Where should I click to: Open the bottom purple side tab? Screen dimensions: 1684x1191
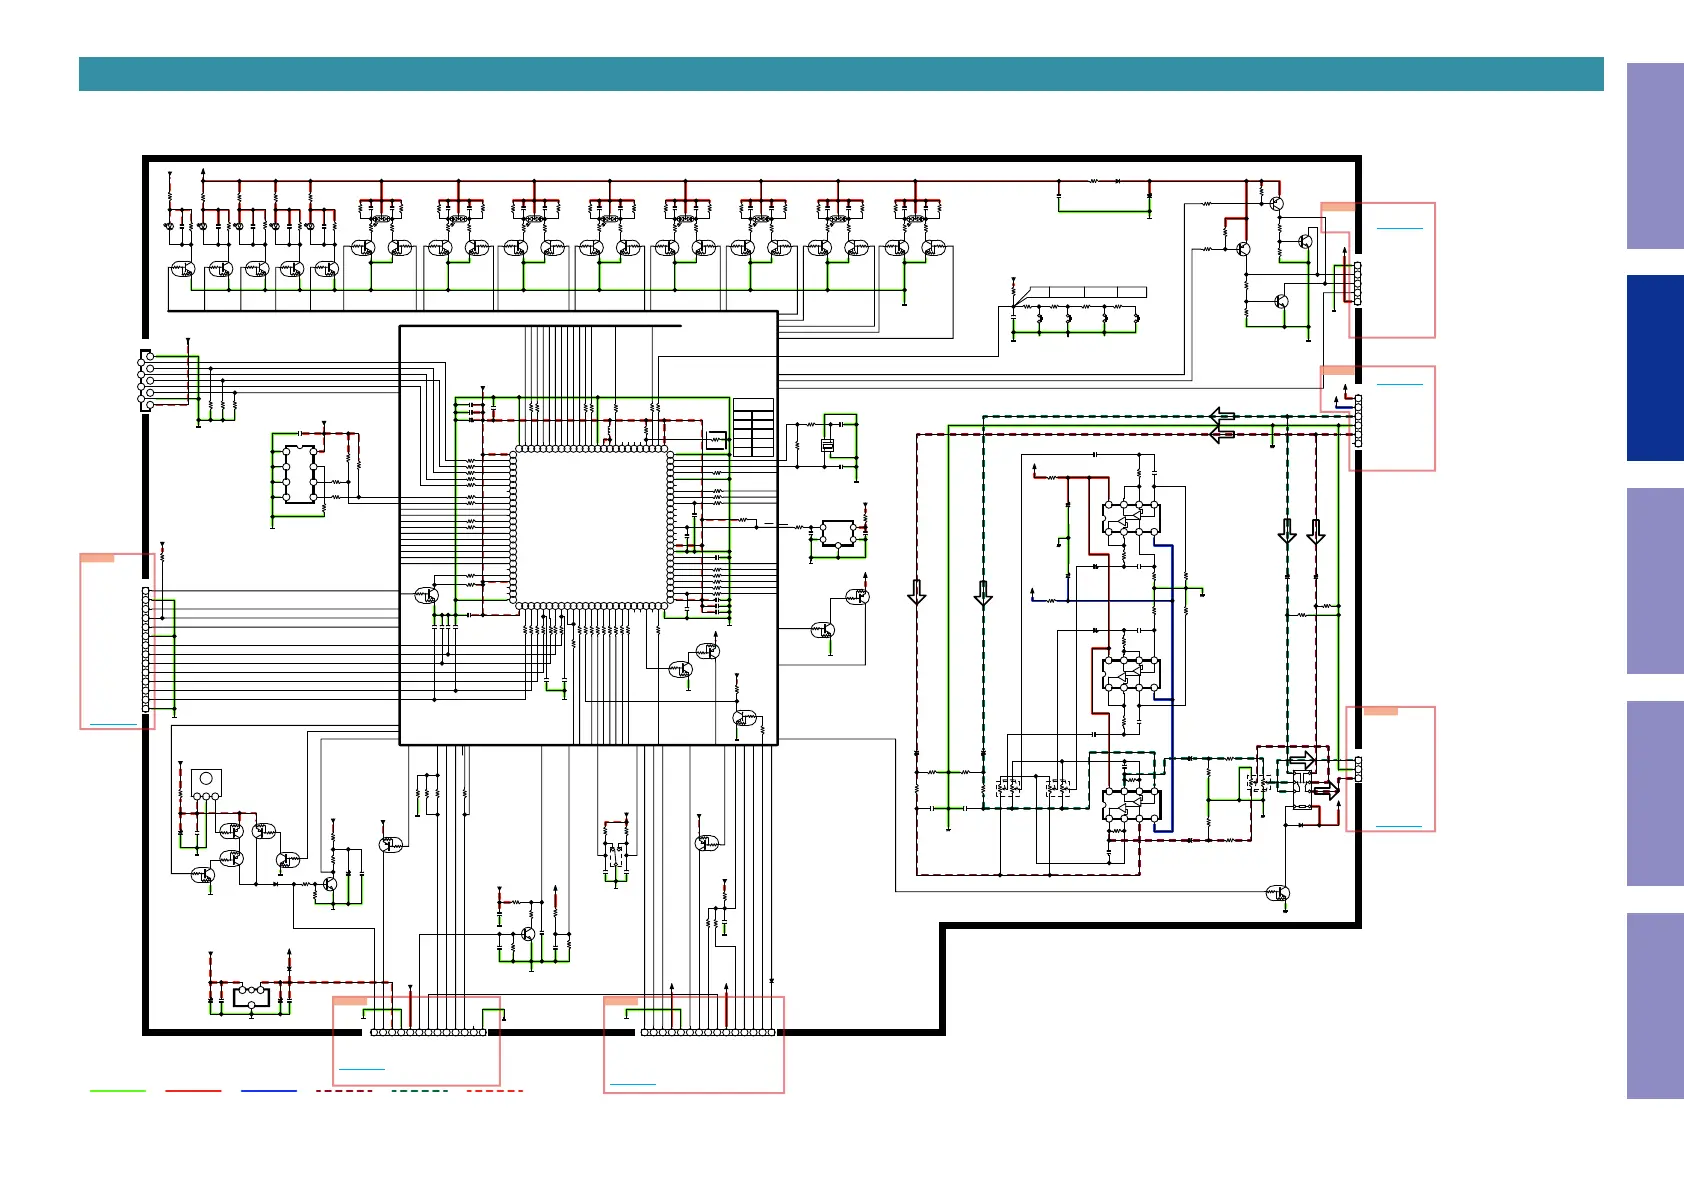[x=1655, y=1006]
